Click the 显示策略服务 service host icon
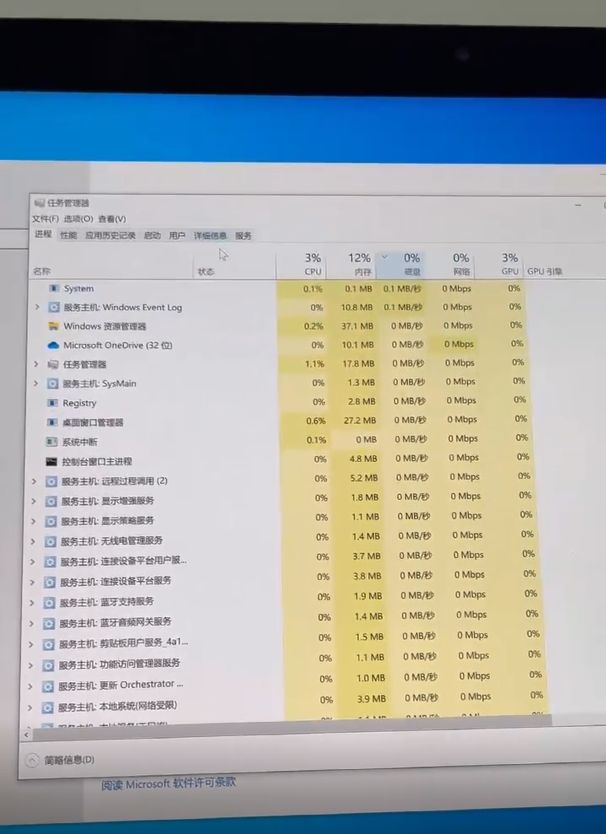This screenshot has height=834, width=606. [x=51, y=521]
